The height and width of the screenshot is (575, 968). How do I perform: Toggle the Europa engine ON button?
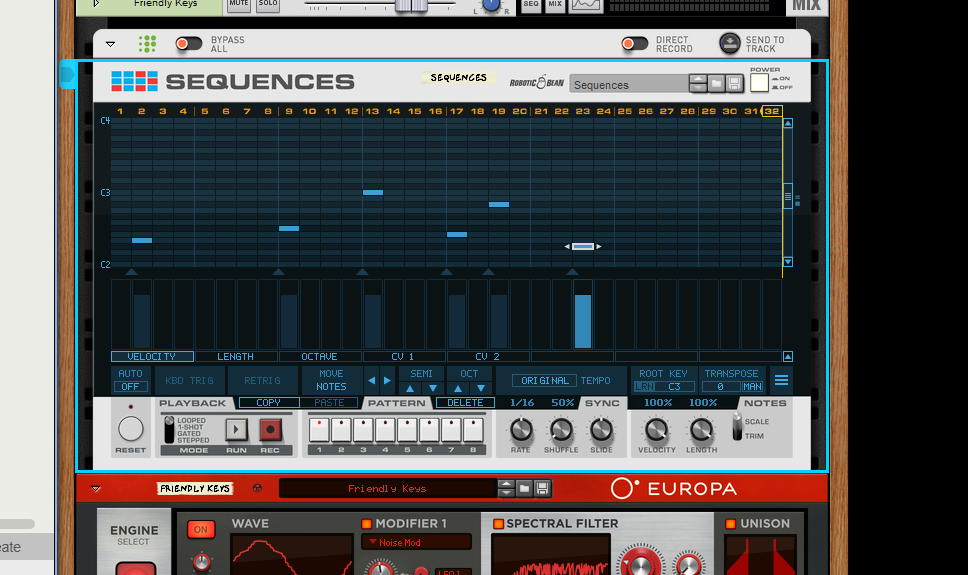[x=201, y=529]
